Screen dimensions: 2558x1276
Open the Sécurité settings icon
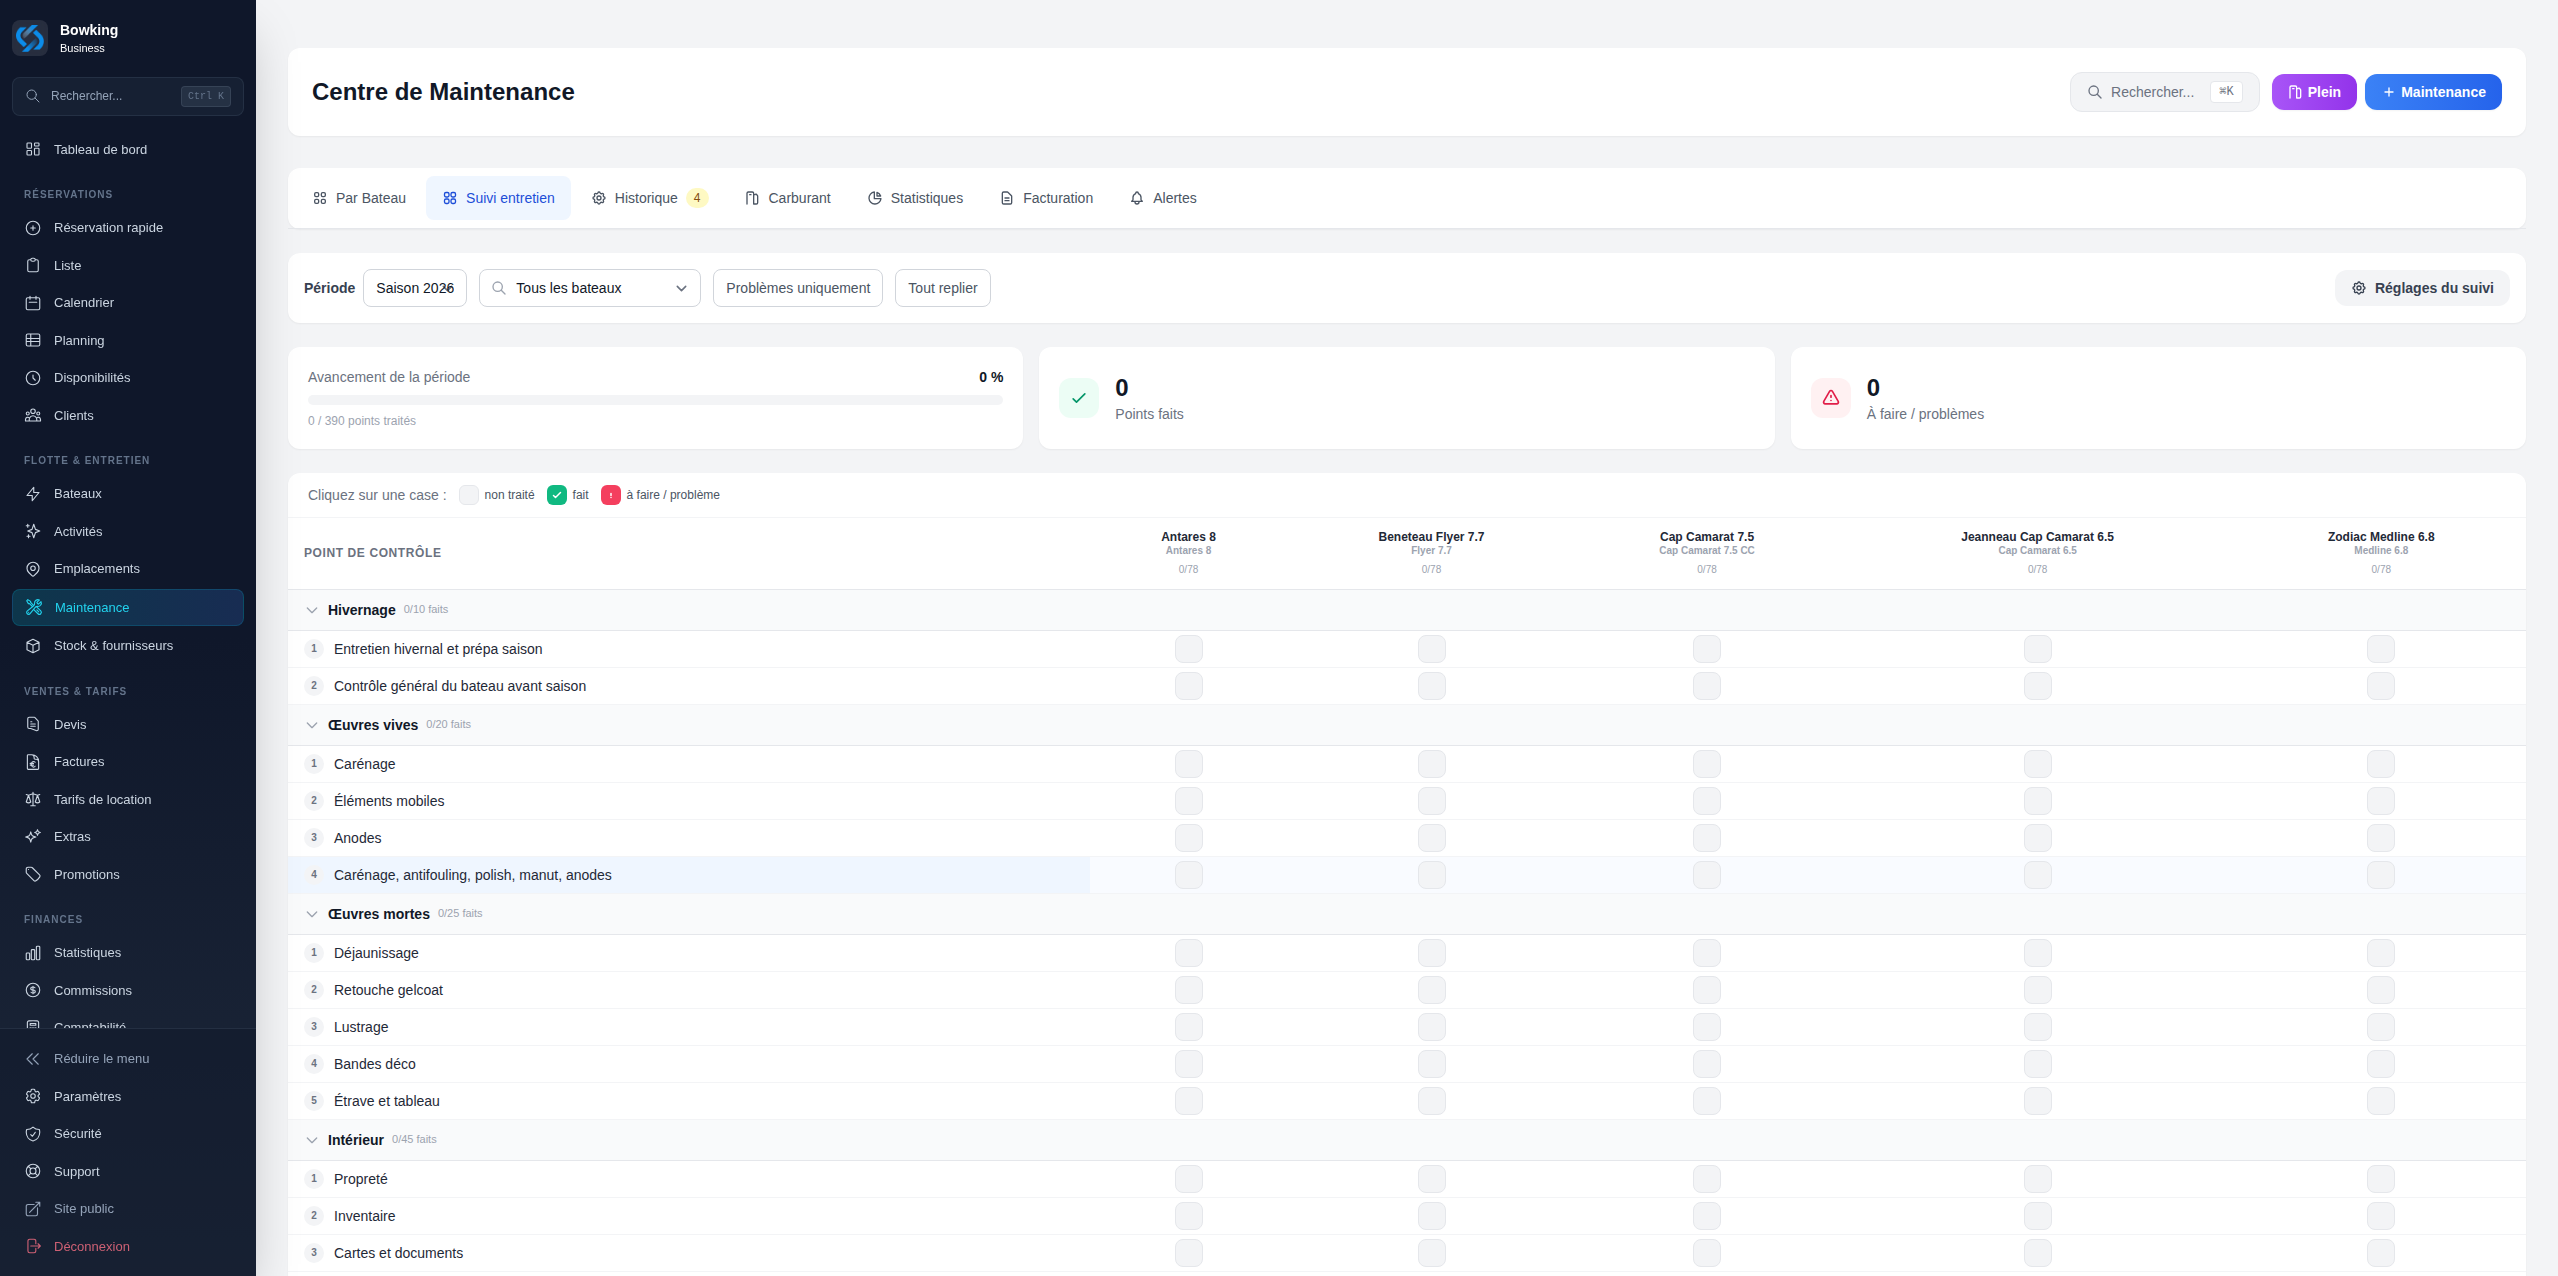(x=33, y=1134)
